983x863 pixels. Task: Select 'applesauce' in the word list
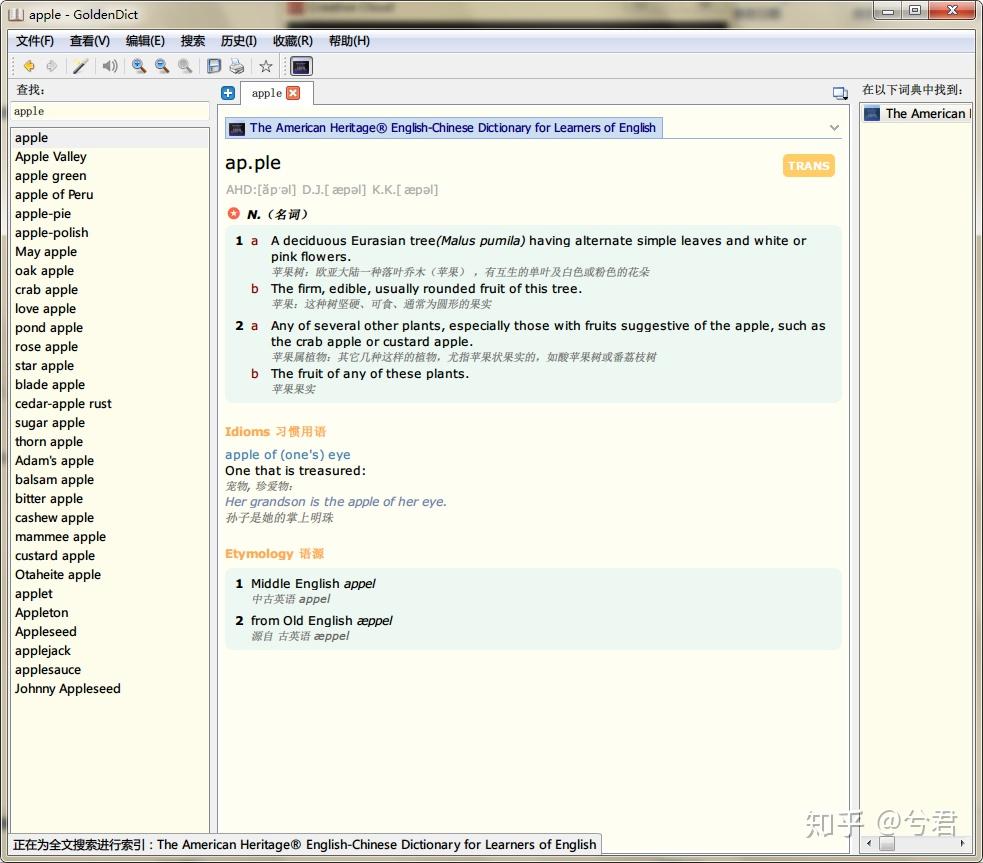(110, 669)
